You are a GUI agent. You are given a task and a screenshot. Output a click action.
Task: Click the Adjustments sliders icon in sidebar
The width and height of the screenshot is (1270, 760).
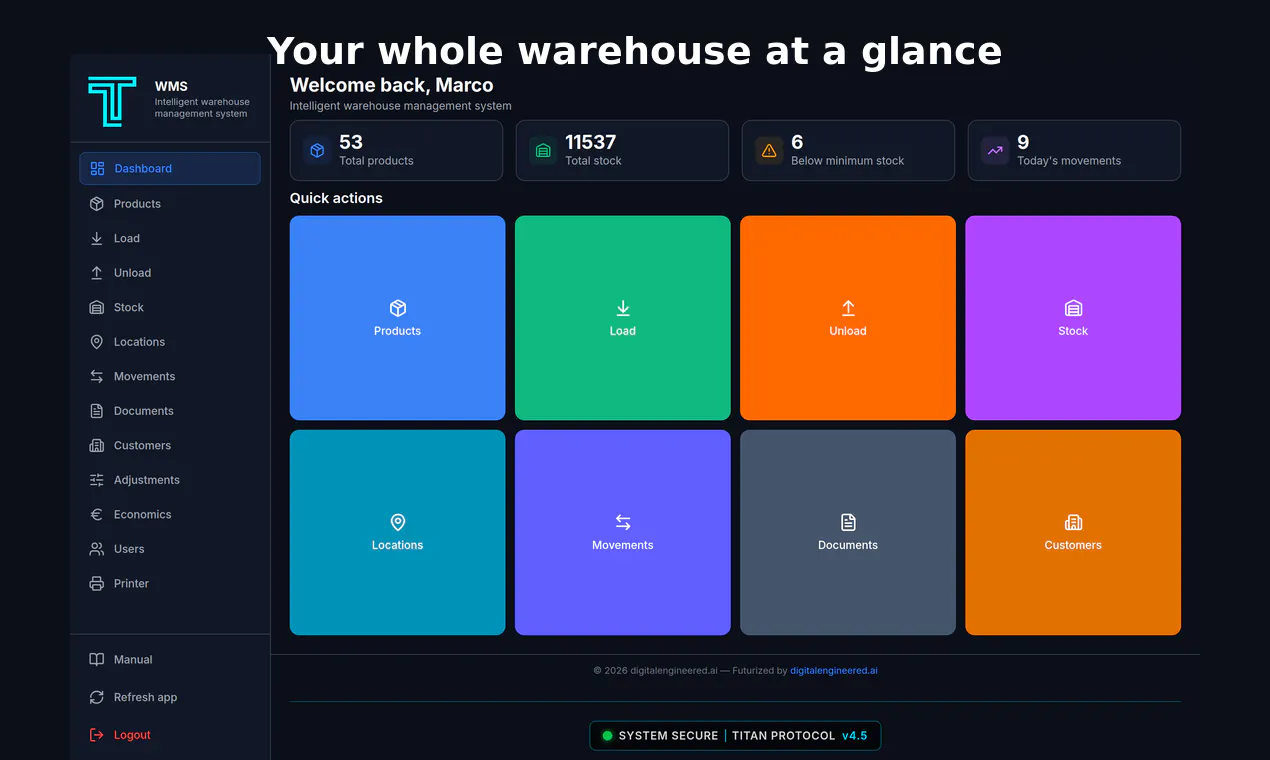pyautogui.click(x=97, y=480)
